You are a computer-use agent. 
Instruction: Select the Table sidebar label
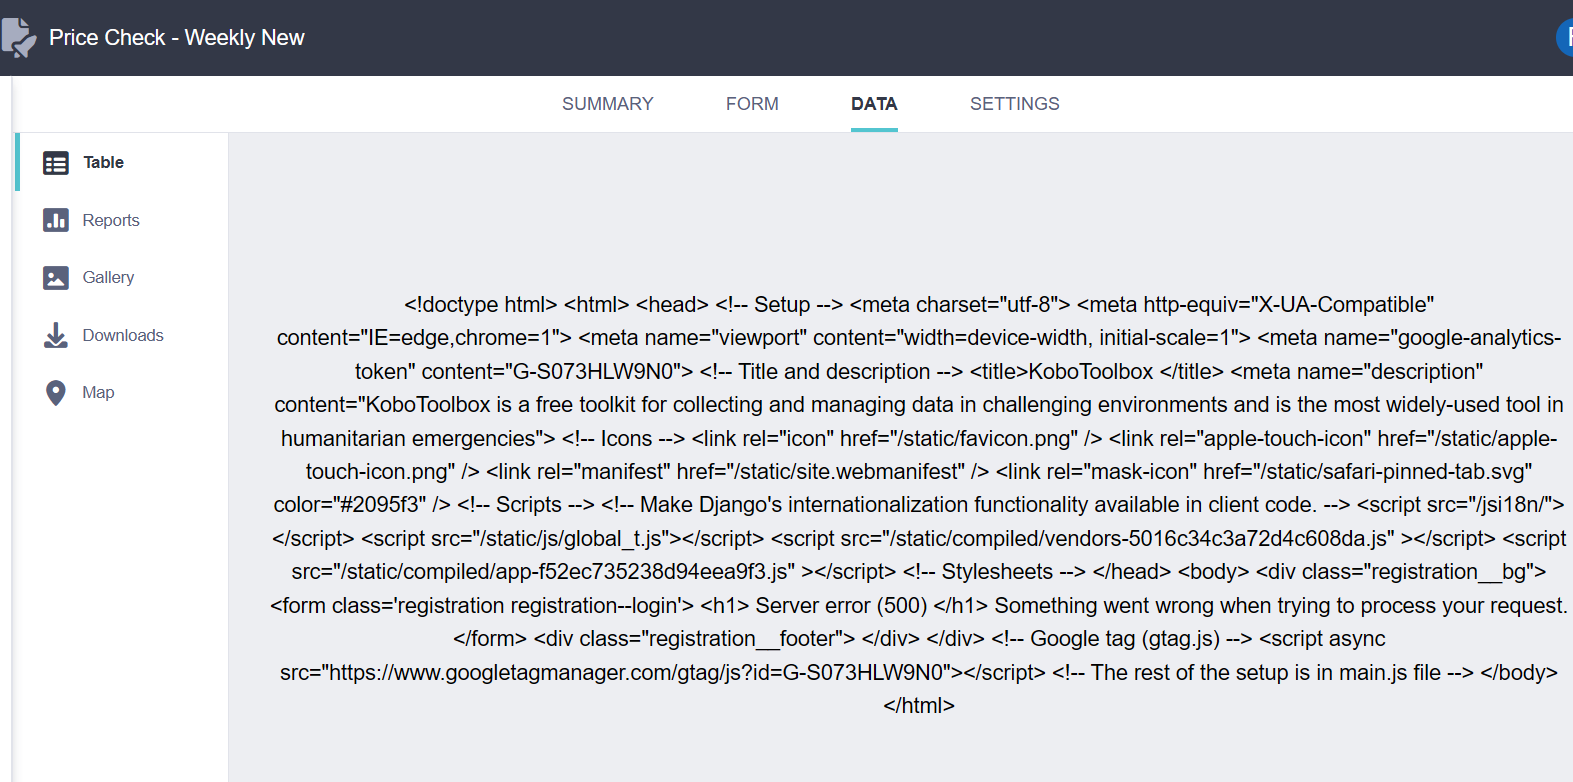point(103,162)
